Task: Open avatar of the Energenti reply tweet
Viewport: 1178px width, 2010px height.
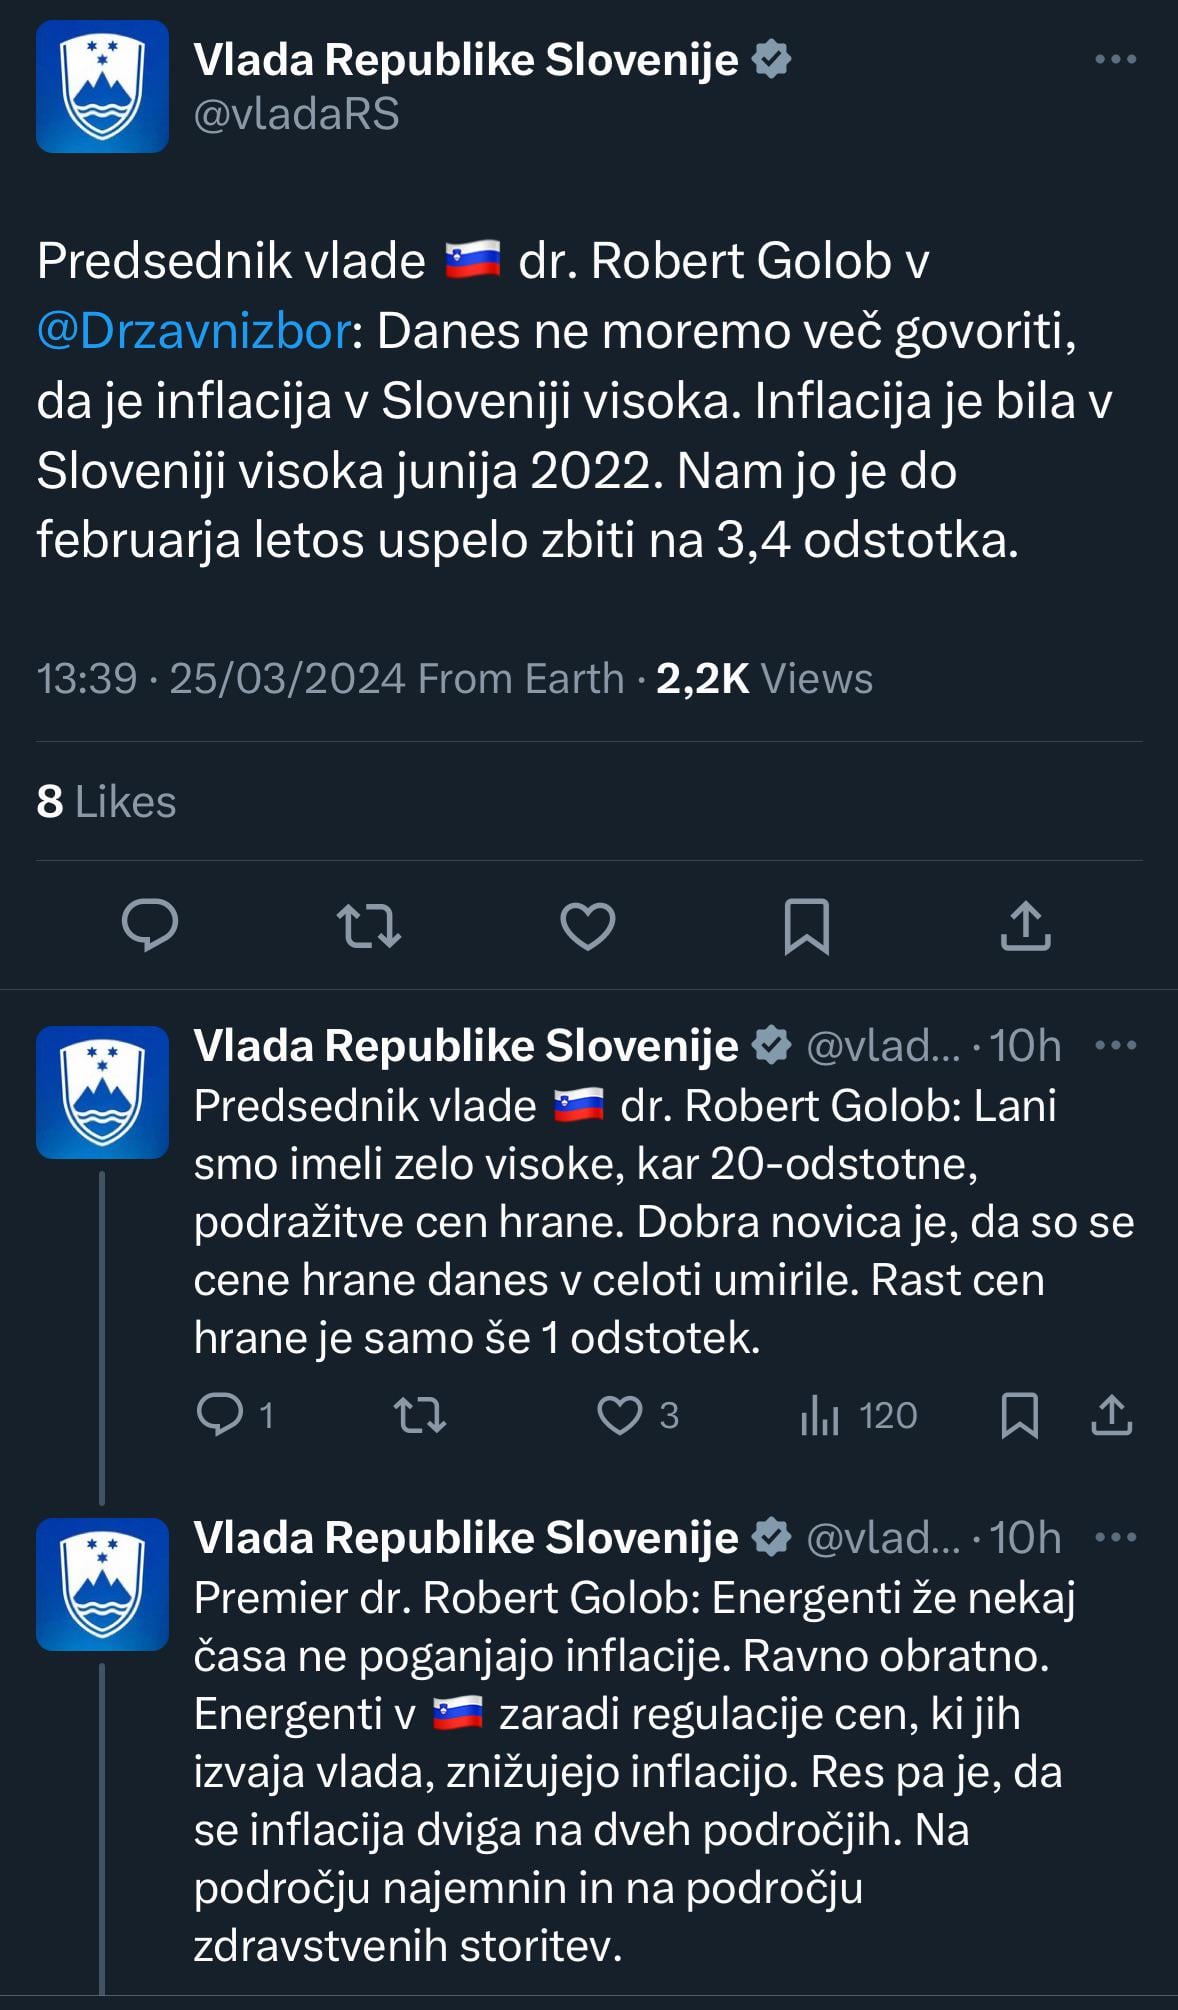Action: [102, 1584]
